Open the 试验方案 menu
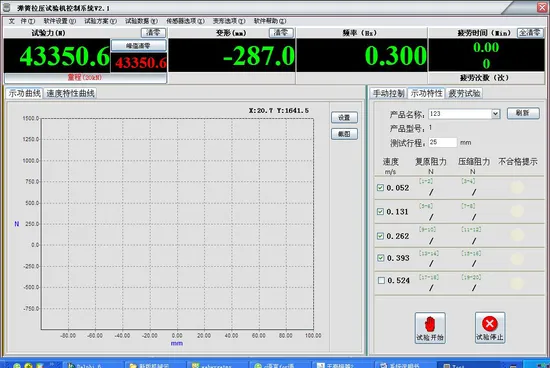 pos(100,21)
